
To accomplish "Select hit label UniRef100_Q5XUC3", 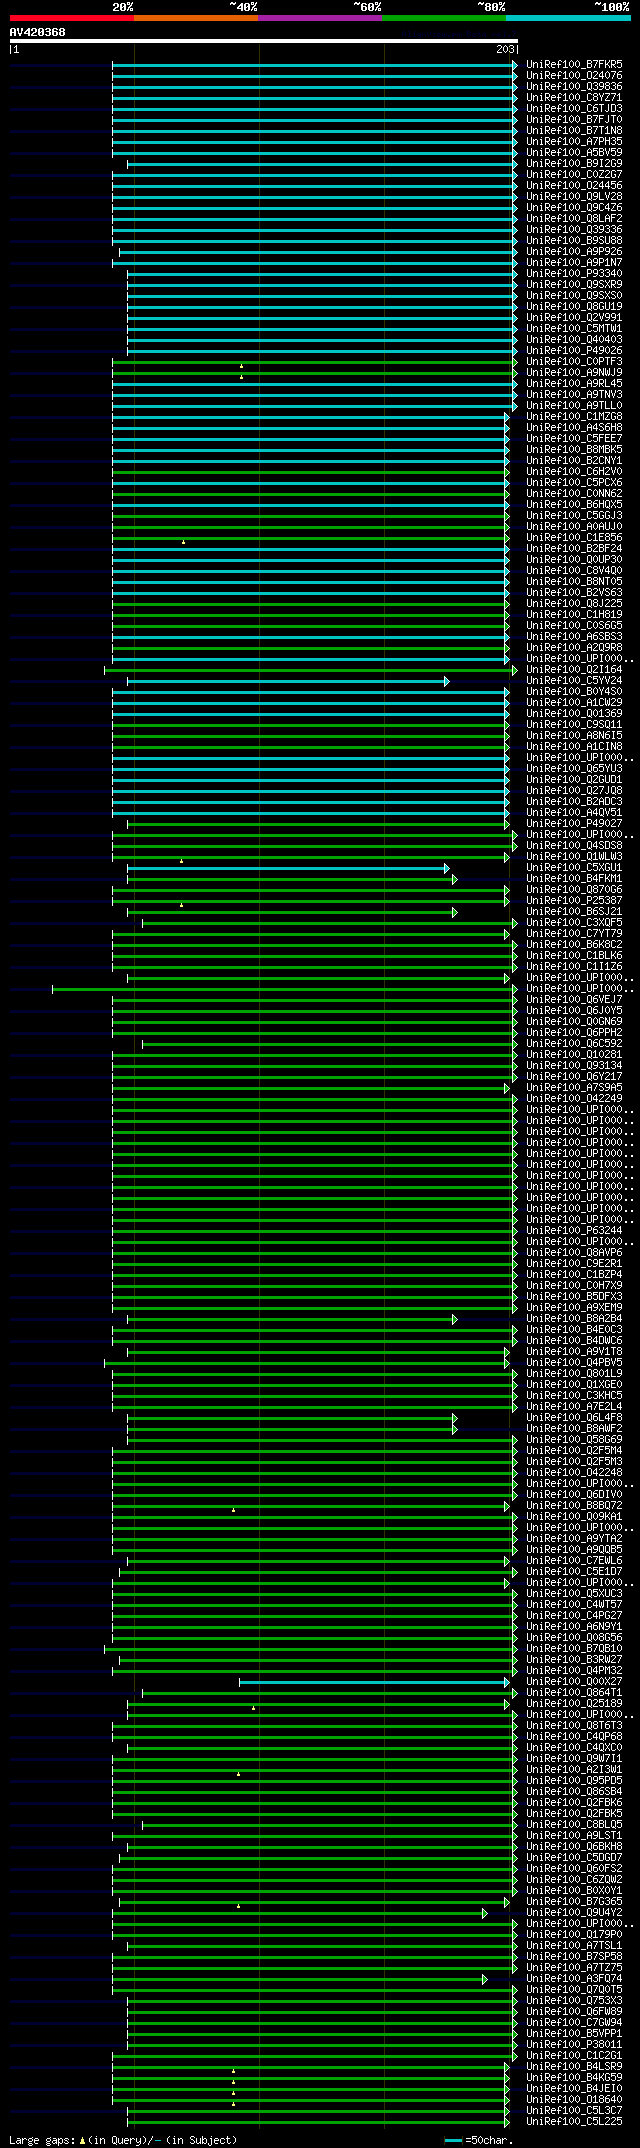I will 574,1594.
